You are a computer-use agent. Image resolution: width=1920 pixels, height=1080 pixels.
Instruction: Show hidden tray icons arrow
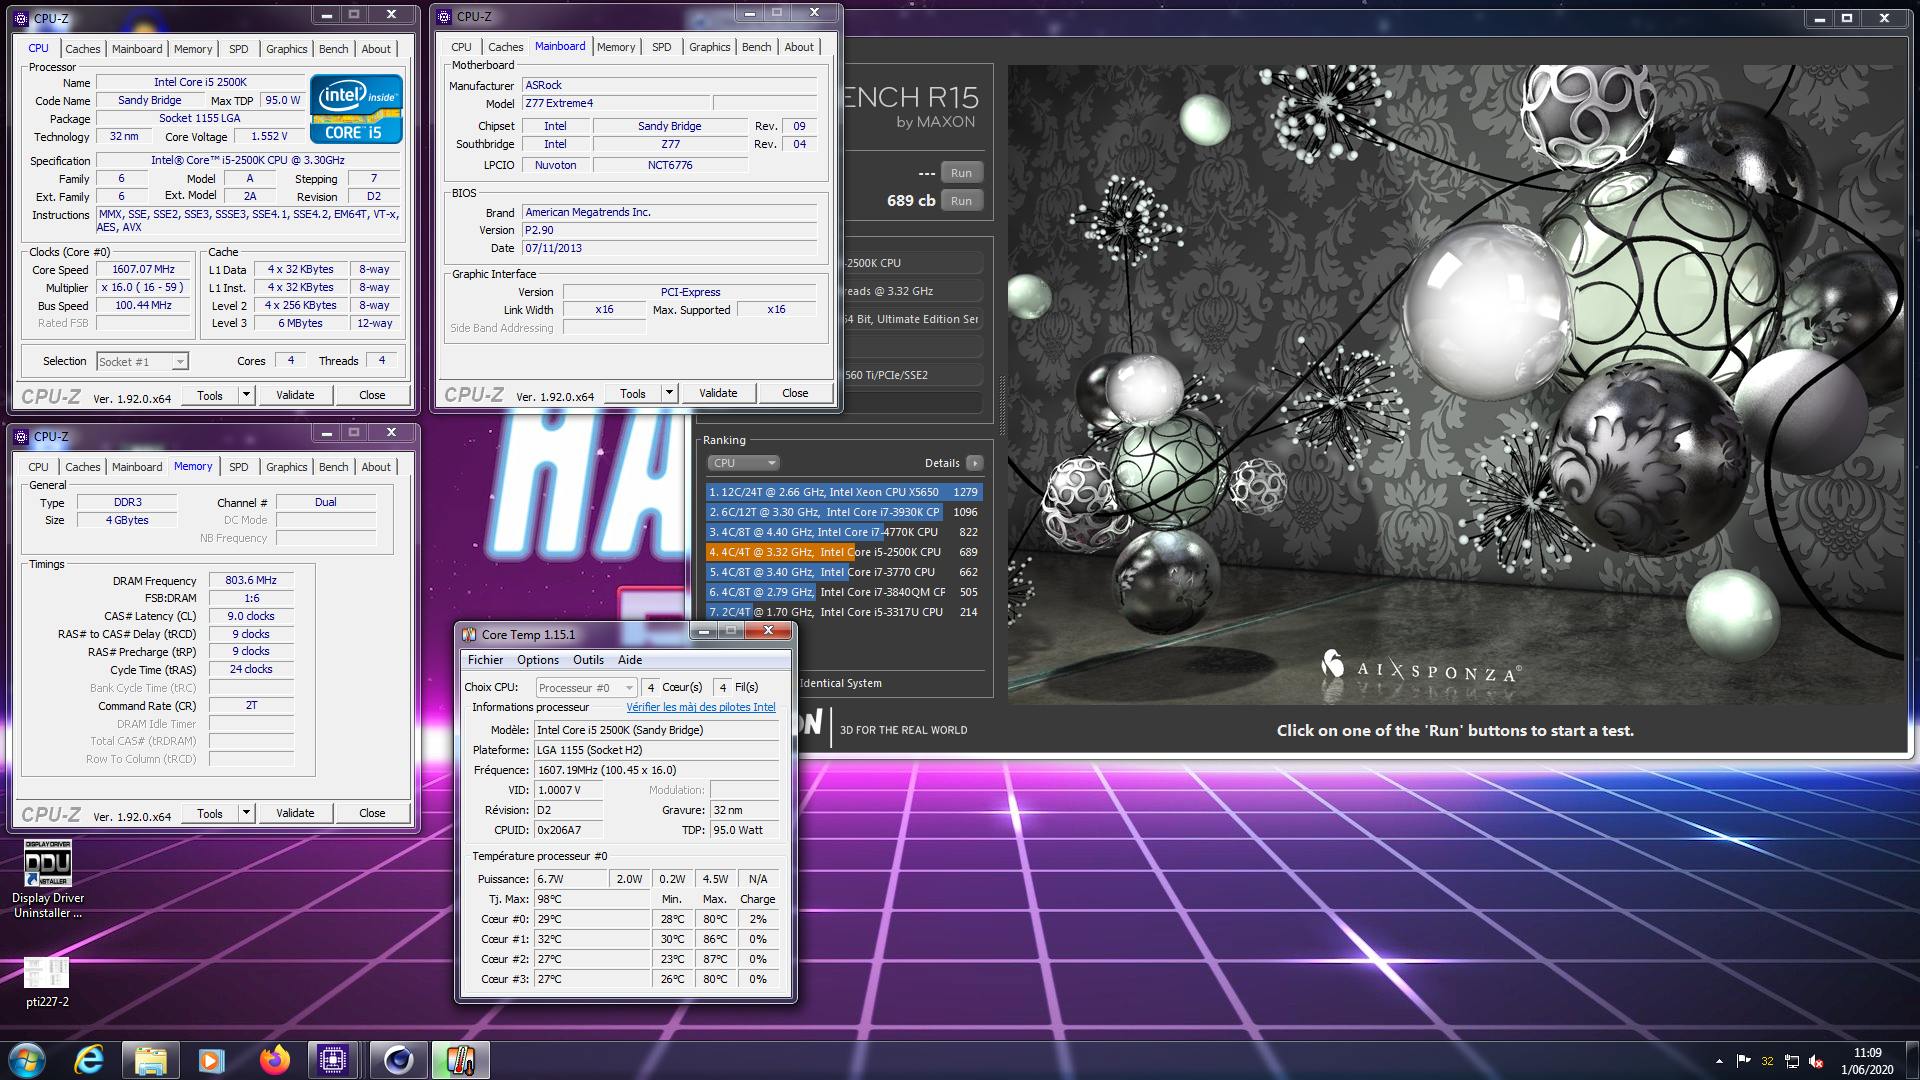click(x=1719, y=1061)
